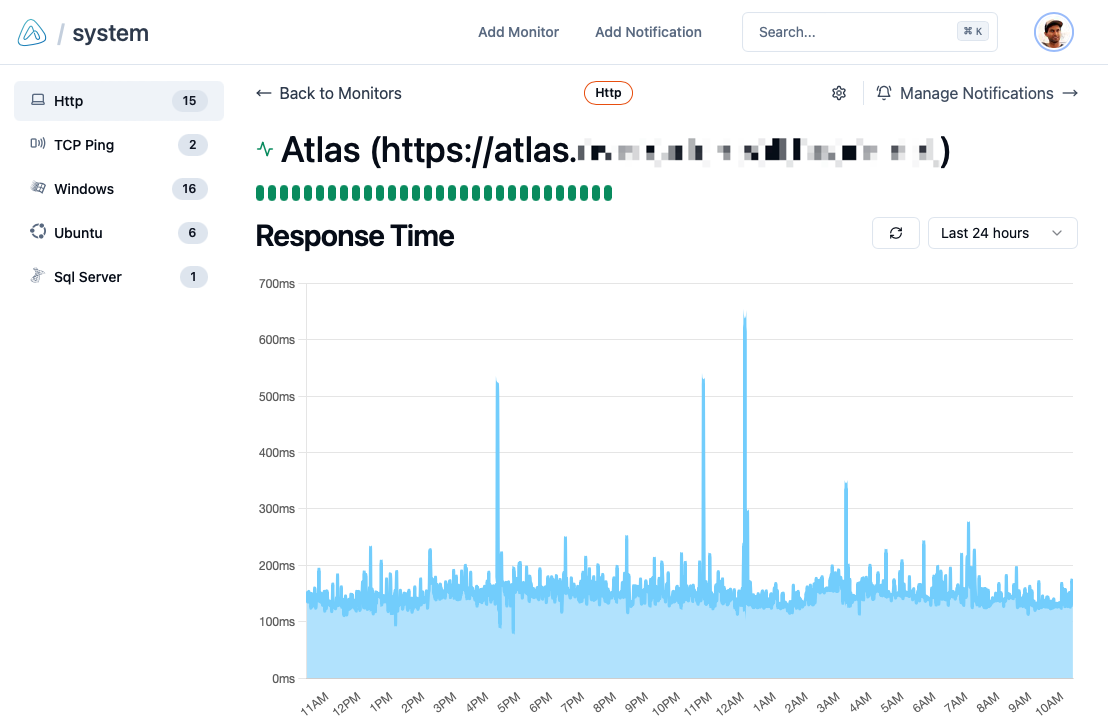Go back to Monitors

coord(328,92)
